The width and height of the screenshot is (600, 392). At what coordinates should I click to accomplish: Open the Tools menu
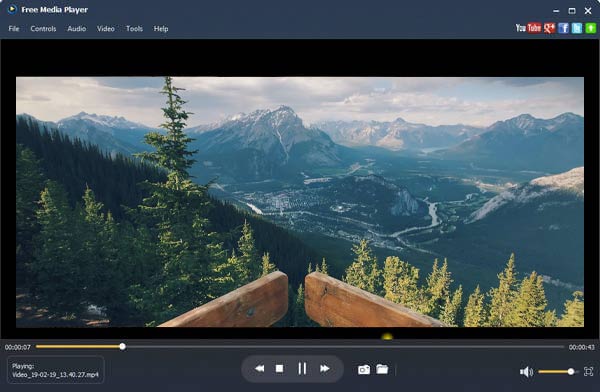[x=134, y=29]
